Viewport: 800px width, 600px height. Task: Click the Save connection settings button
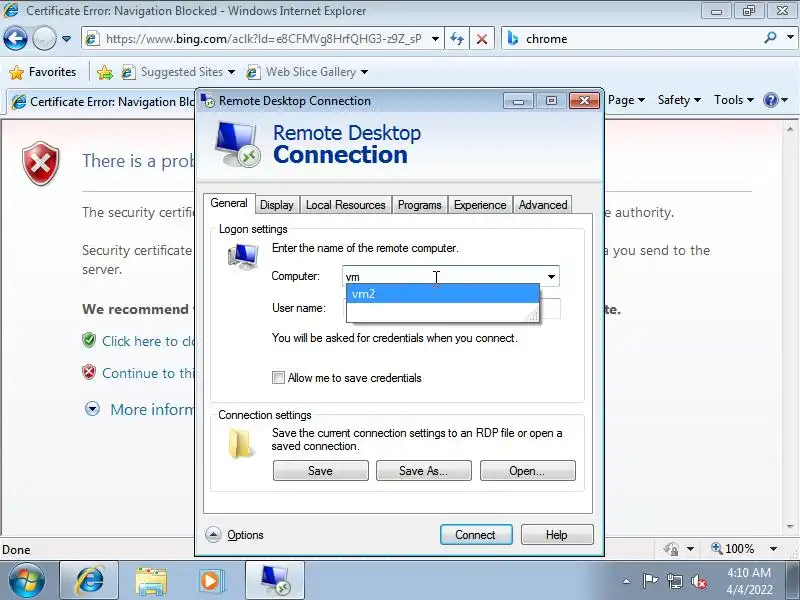click(320, 470)
